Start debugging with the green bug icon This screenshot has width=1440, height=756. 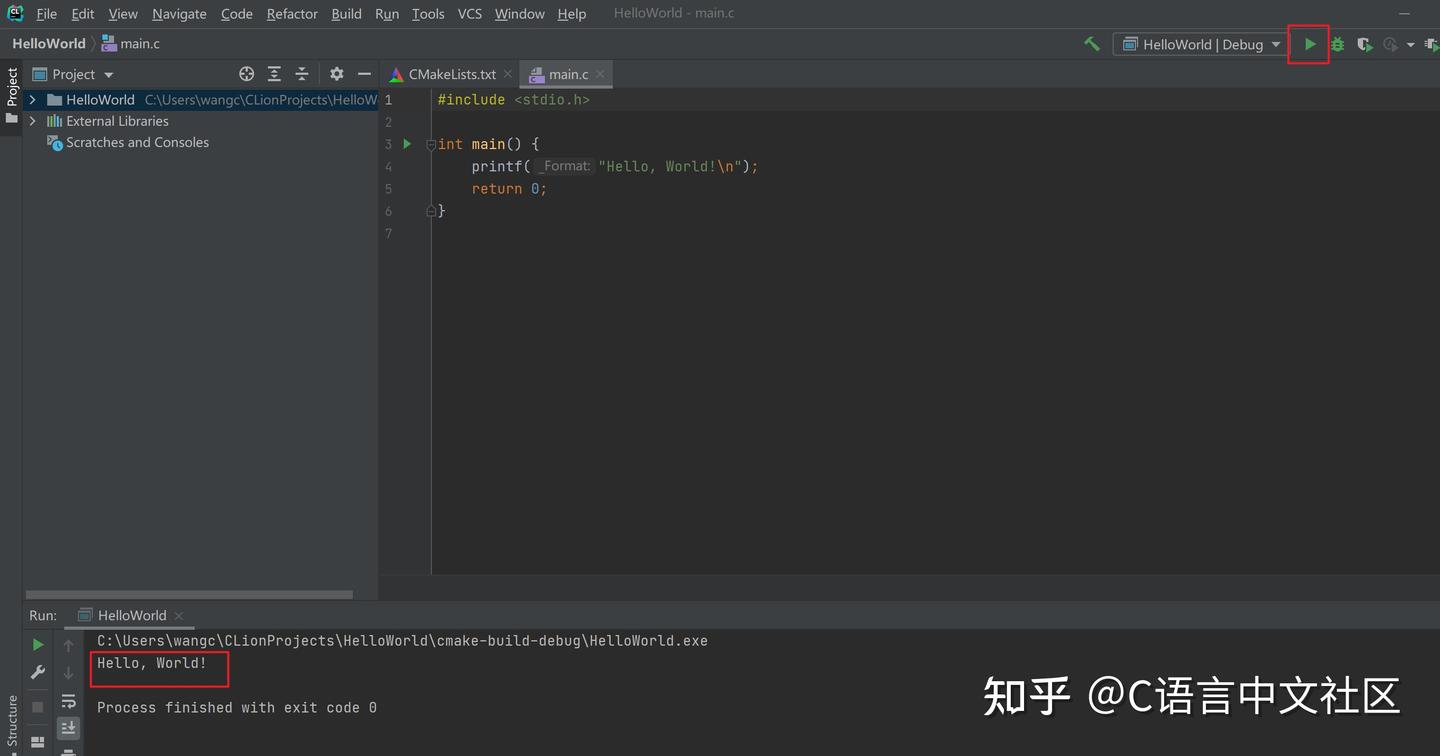[x=1338, y=44]
